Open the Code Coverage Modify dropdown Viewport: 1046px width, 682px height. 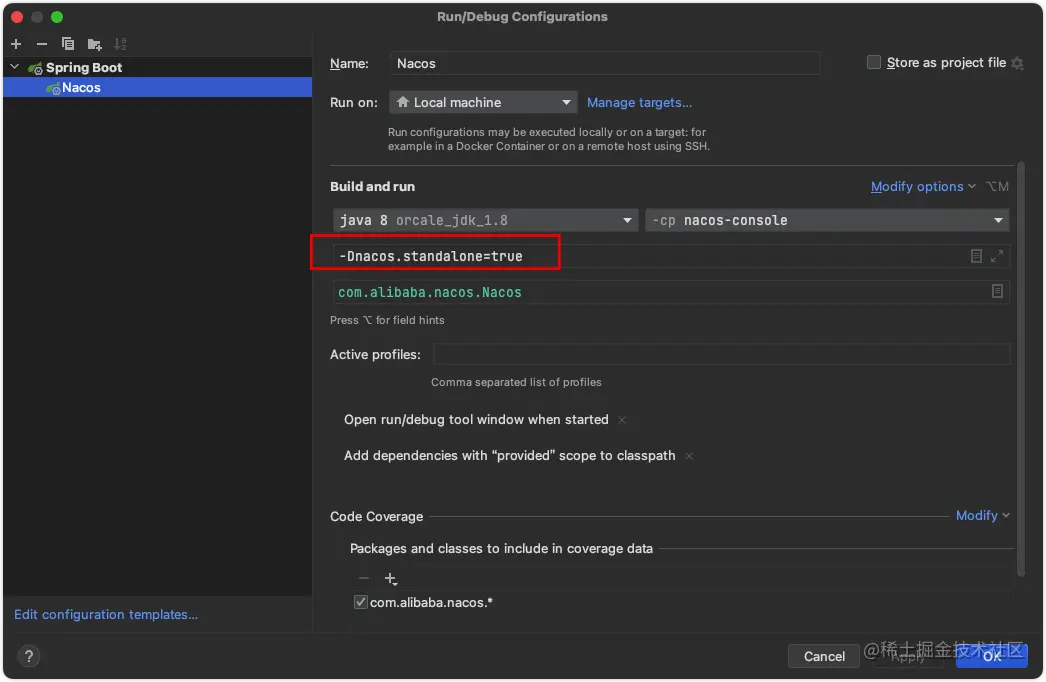click(x=983, y=516)
